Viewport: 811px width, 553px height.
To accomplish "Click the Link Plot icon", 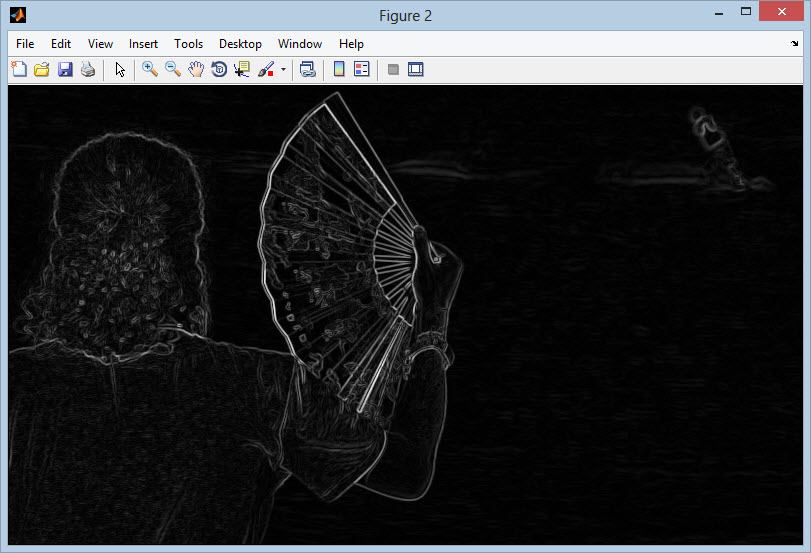I will [x=308, y=69].
